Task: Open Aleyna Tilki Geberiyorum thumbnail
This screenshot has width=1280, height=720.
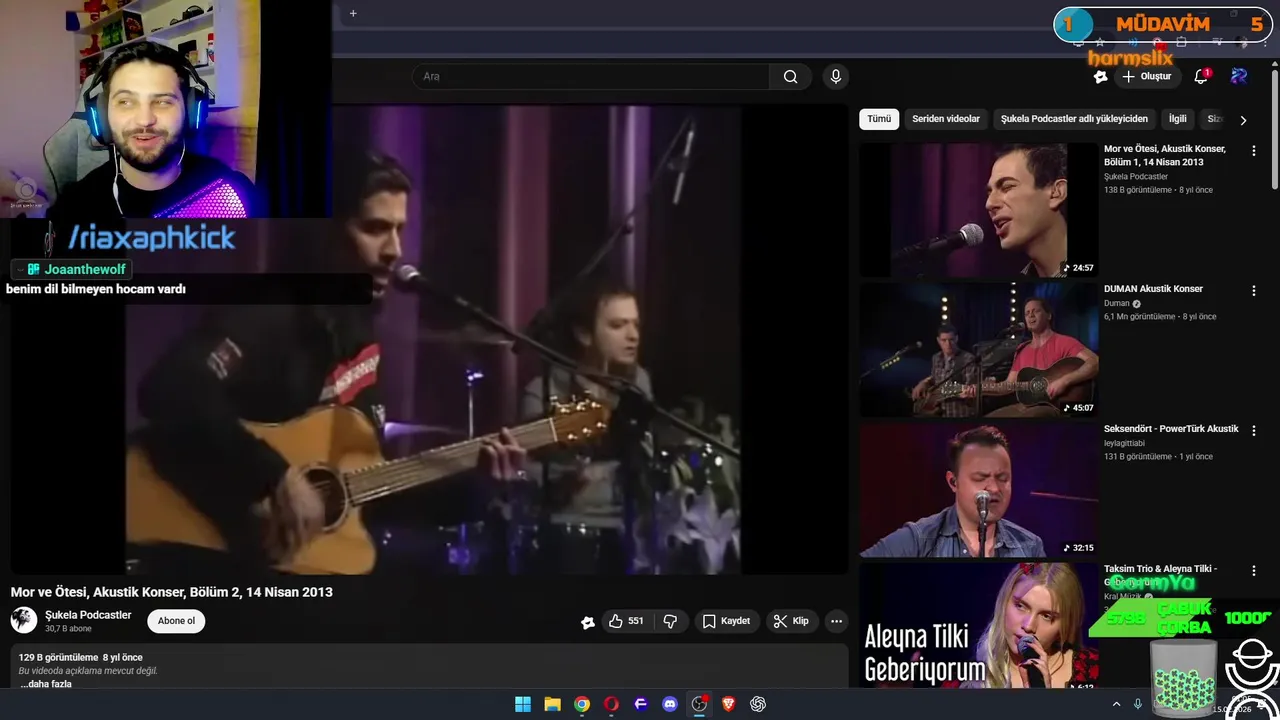Action: tap(979, 626)
